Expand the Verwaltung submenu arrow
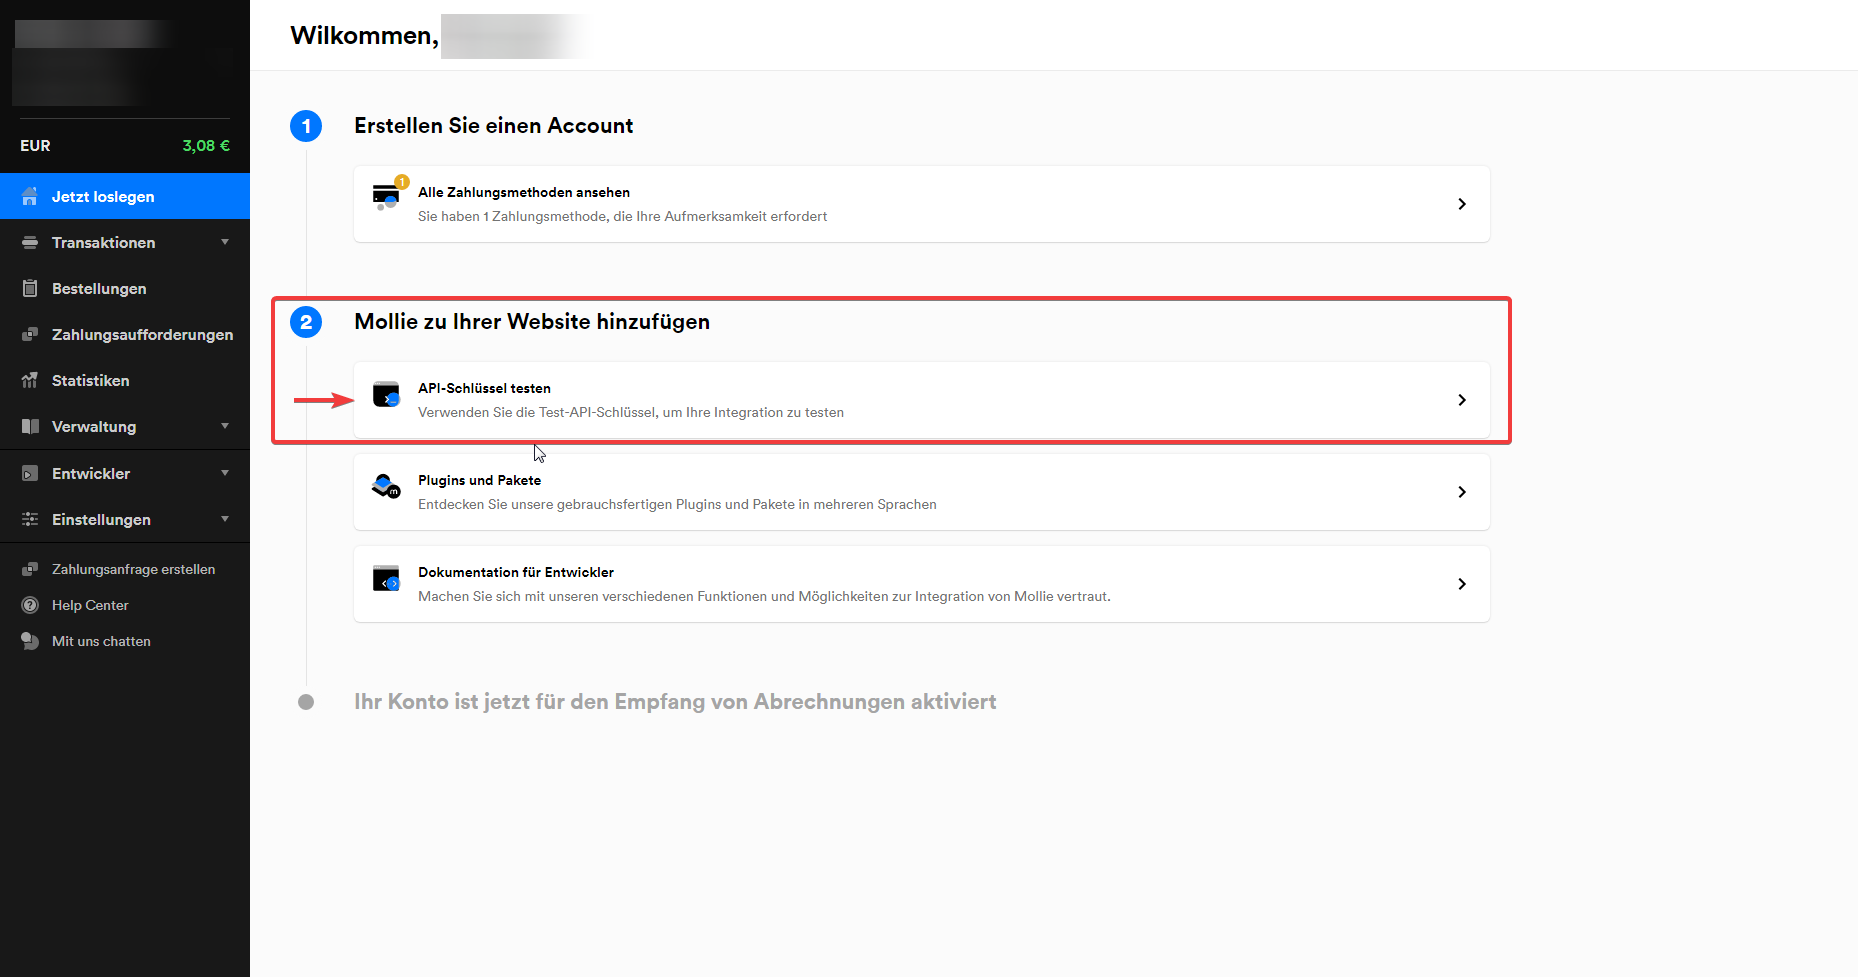This screenshot has width=1858, height=977. click(225, 426)
